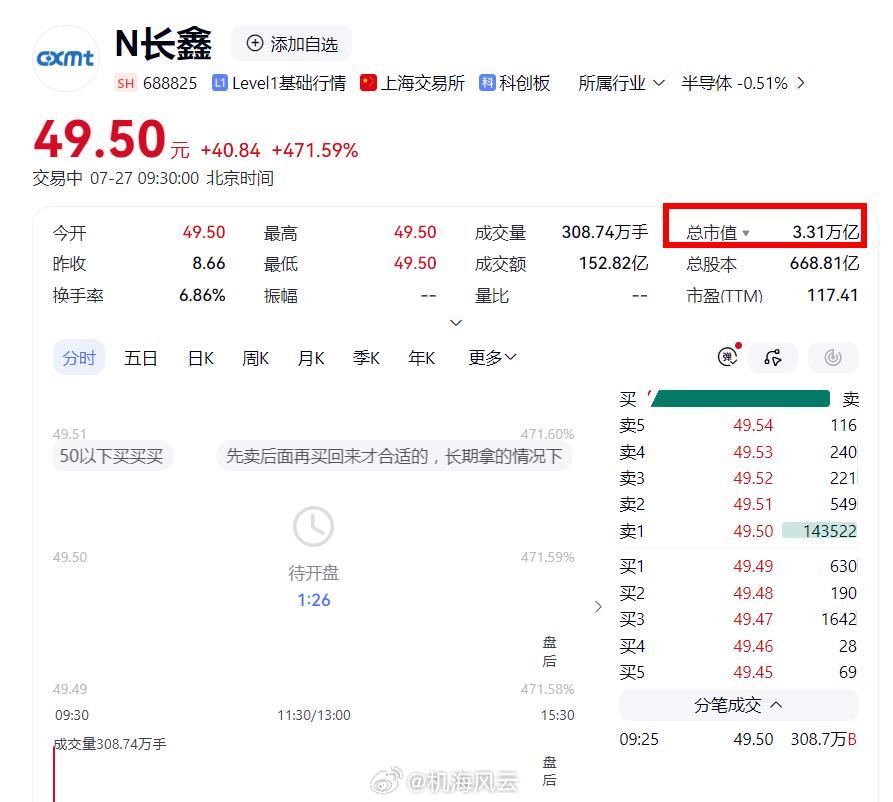Click the 总股本 value 668.81亿

coord(824,263)
